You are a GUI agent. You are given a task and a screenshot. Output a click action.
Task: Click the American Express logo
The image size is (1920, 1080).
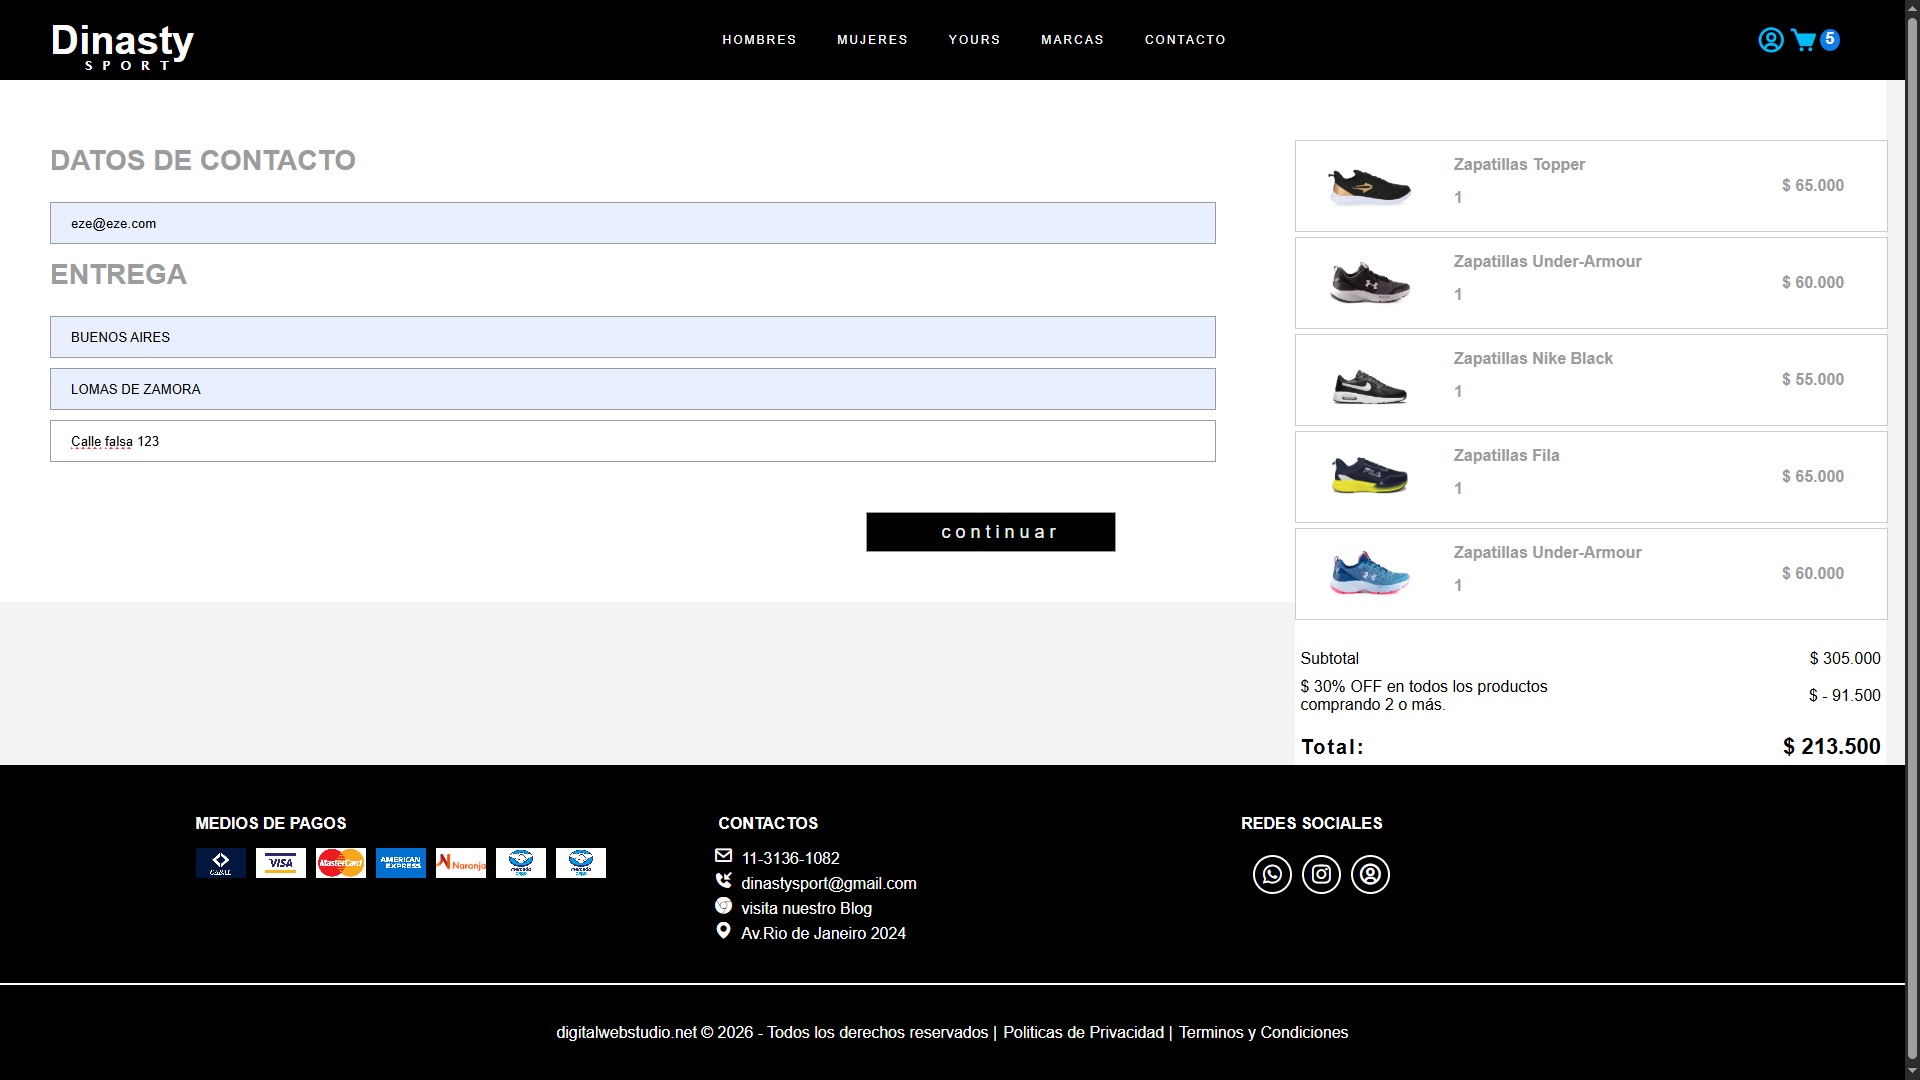401,863
